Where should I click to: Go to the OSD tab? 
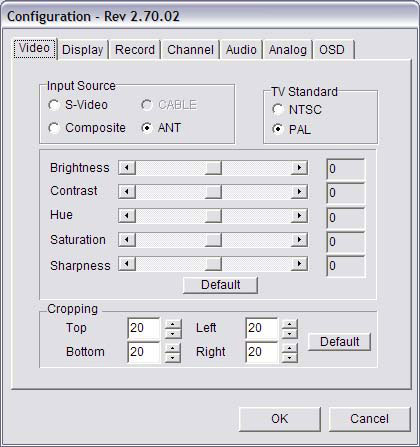pyautogui.click(x=332, y=50)
